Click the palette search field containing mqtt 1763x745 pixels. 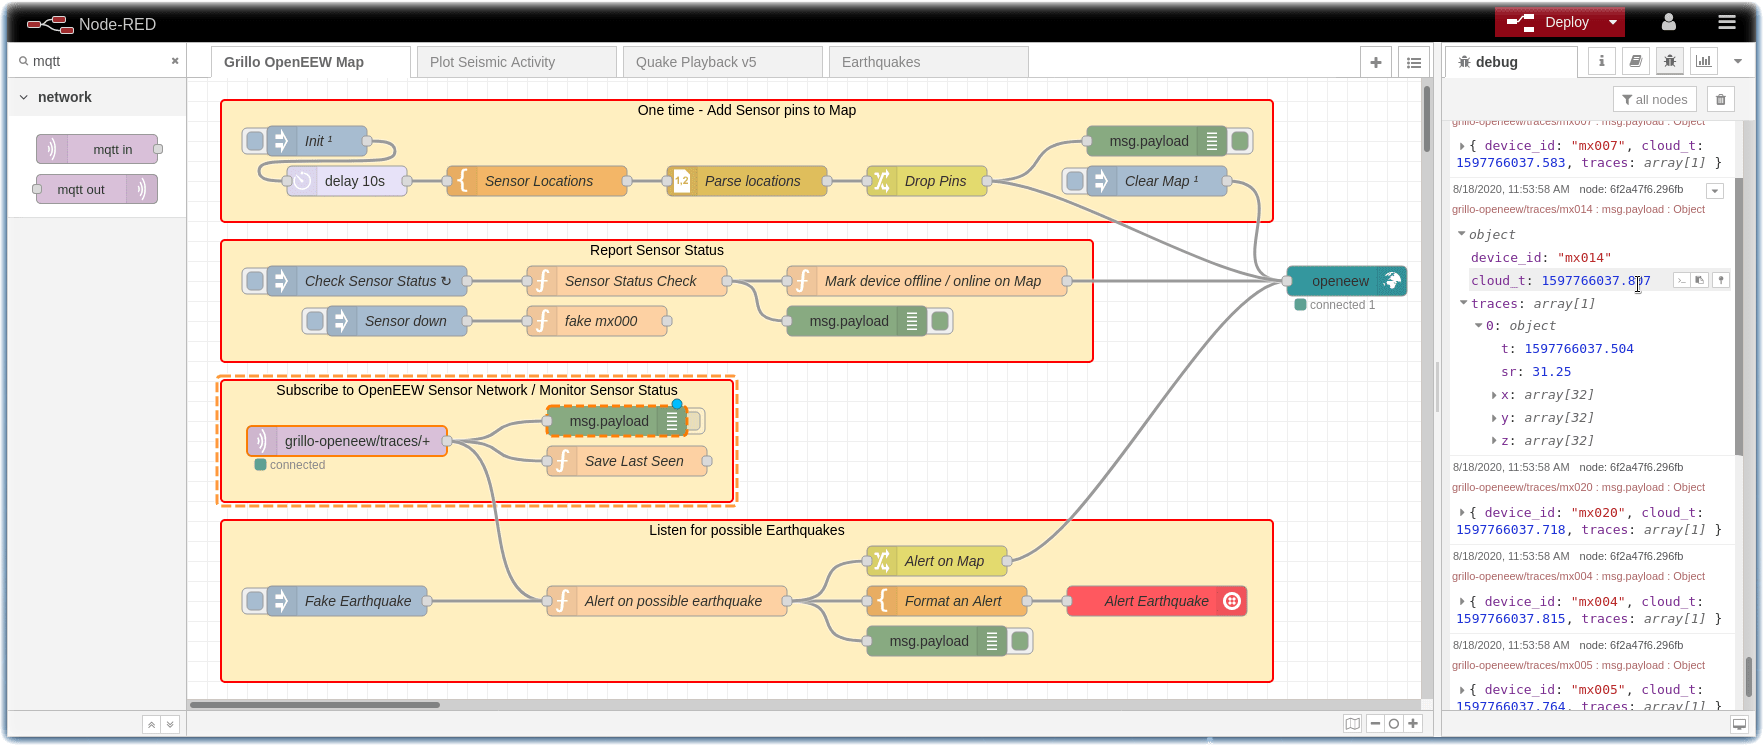pos(97,61)
